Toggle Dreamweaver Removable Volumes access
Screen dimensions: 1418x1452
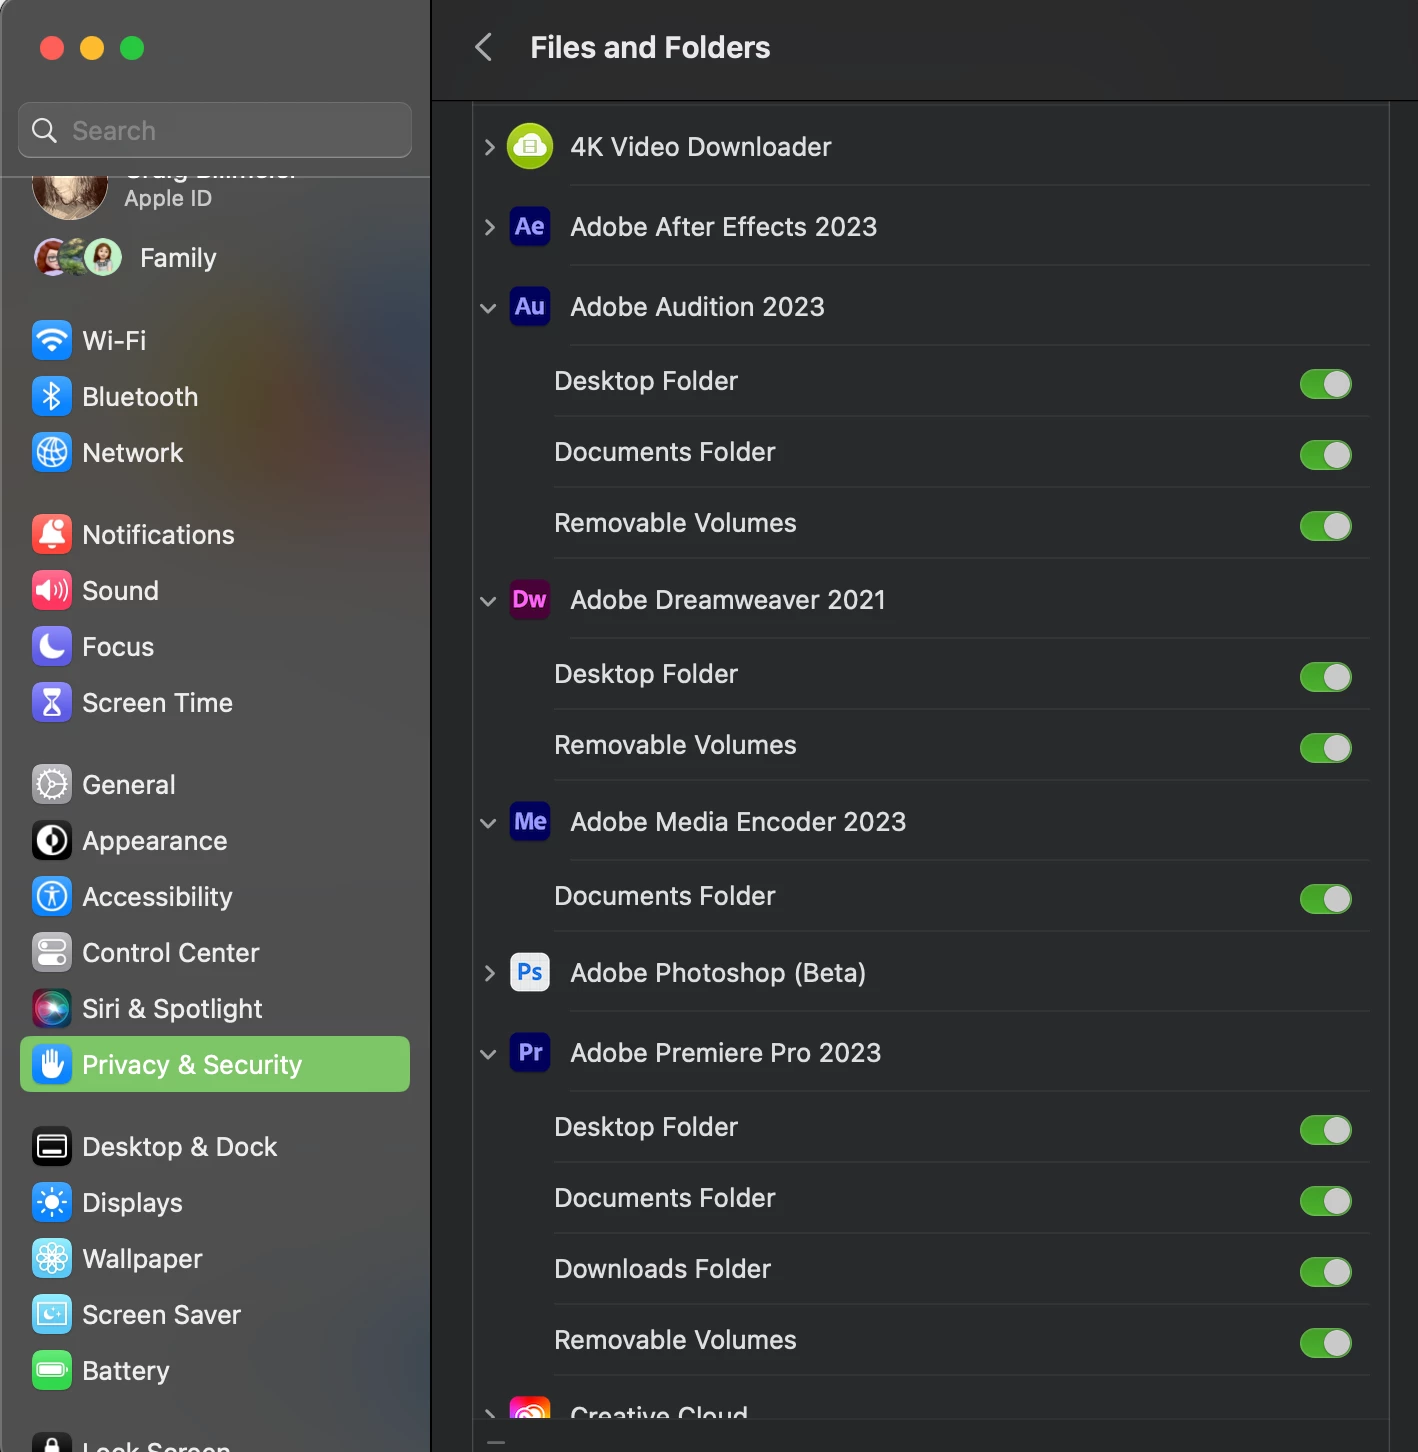1326,747
